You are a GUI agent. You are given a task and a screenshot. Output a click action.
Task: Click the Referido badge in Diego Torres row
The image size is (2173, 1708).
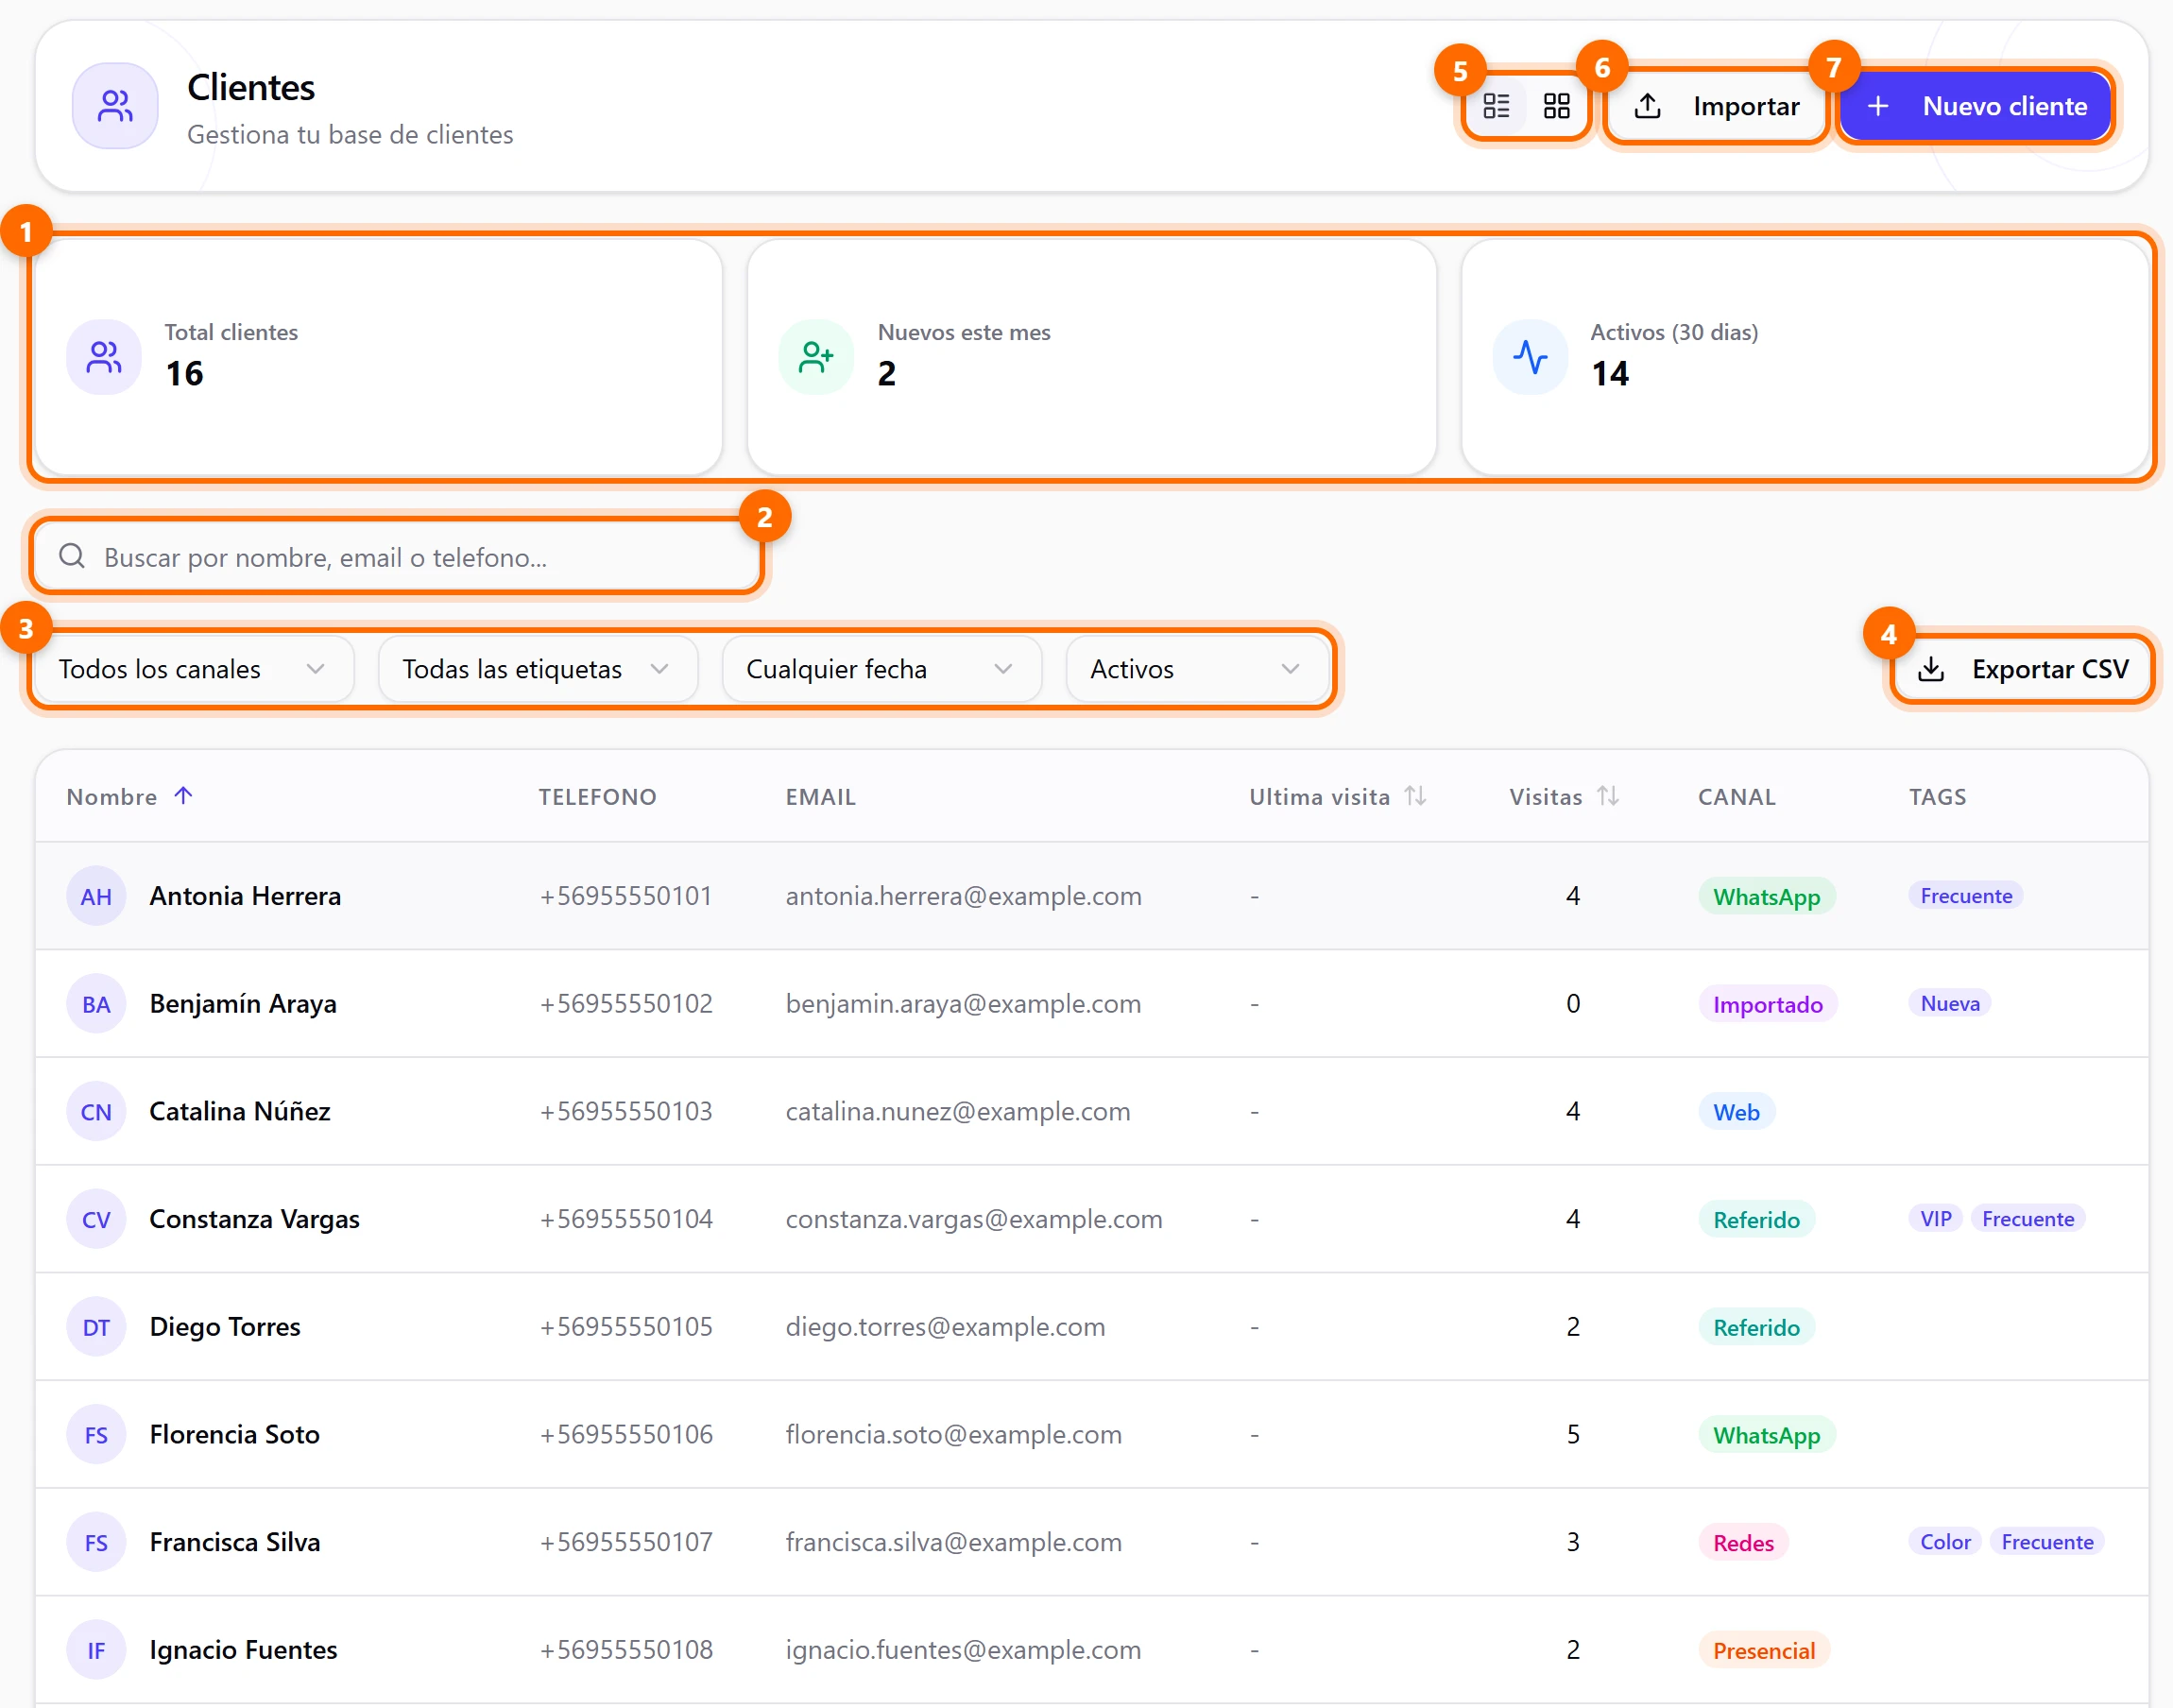coord(1756,1327)
